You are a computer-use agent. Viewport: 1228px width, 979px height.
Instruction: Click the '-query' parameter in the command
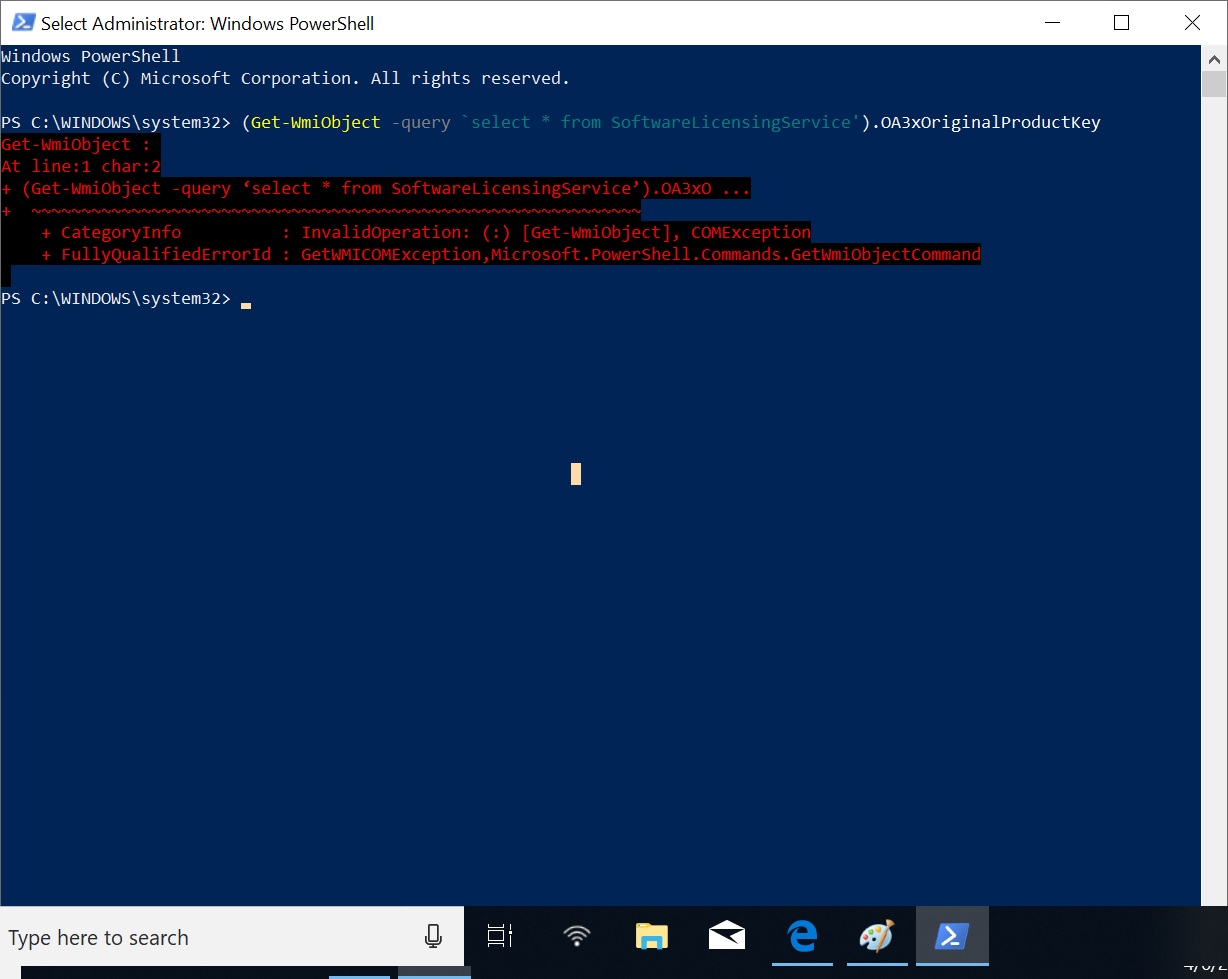(421, 122)
